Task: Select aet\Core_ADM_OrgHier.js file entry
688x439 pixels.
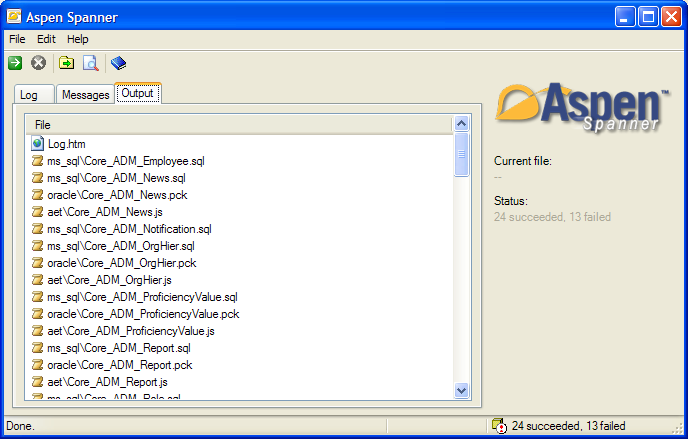Action: [109, 280]
